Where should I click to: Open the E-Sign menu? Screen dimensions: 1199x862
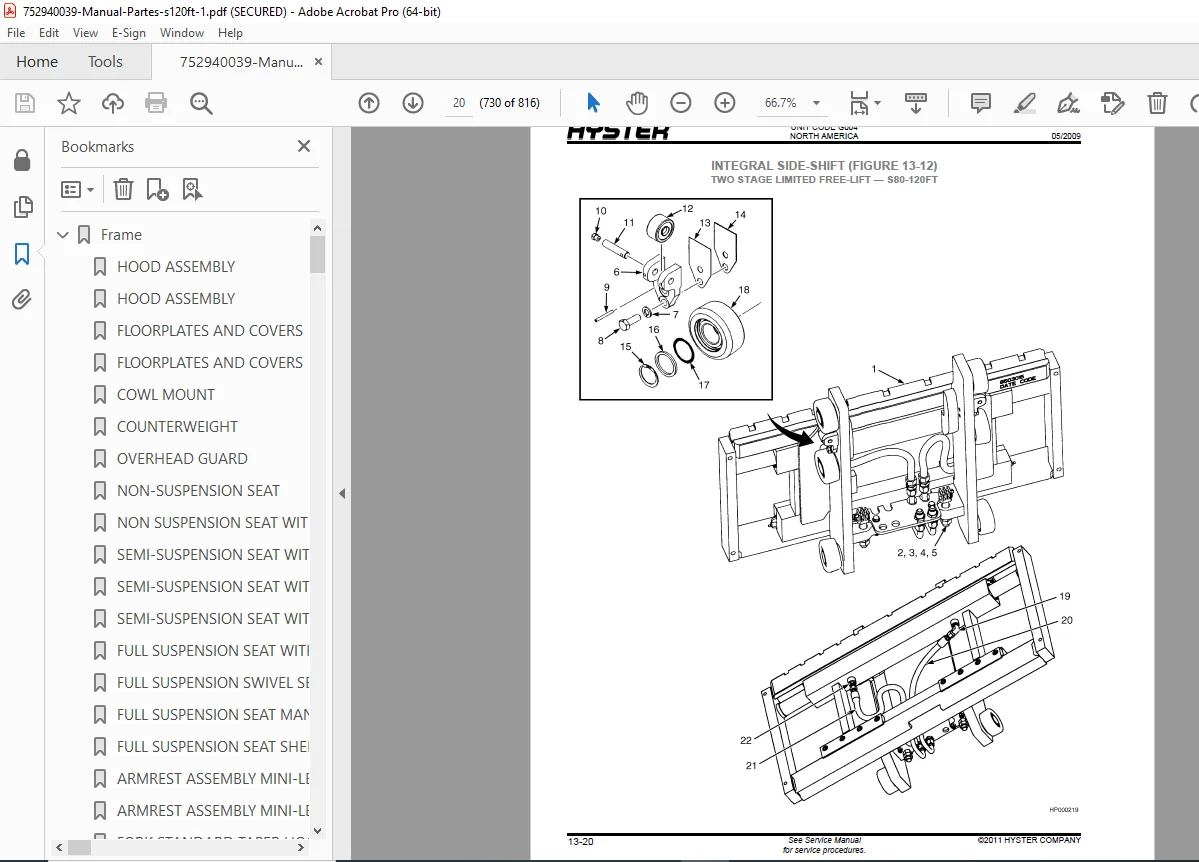pyautogui.click(x=128, y=33)
